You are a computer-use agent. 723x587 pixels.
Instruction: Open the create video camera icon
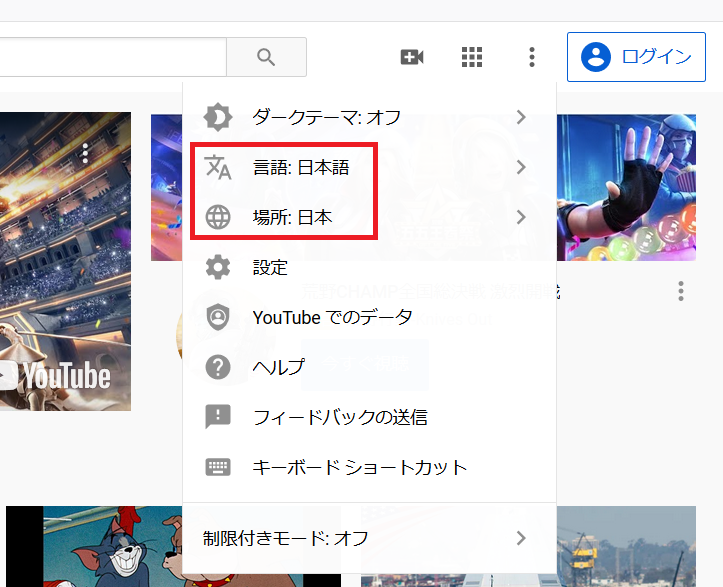click(412, 57)
